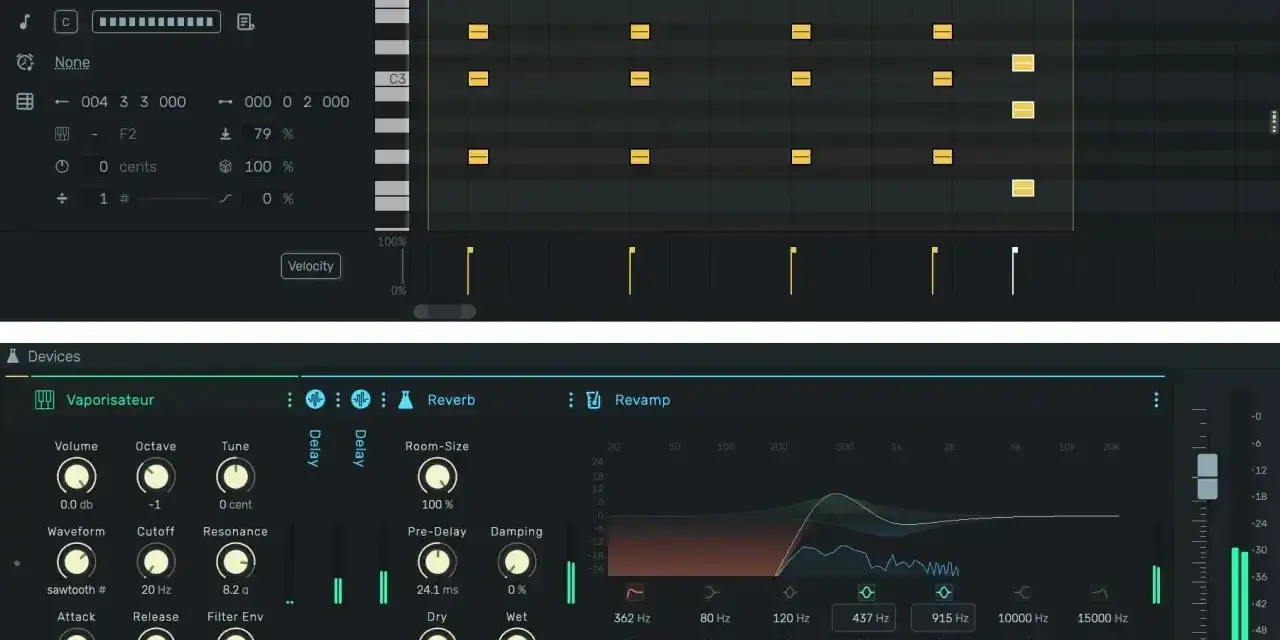Click the first Delay waveform icon
1280x640 pixels.
pos(315,400)
